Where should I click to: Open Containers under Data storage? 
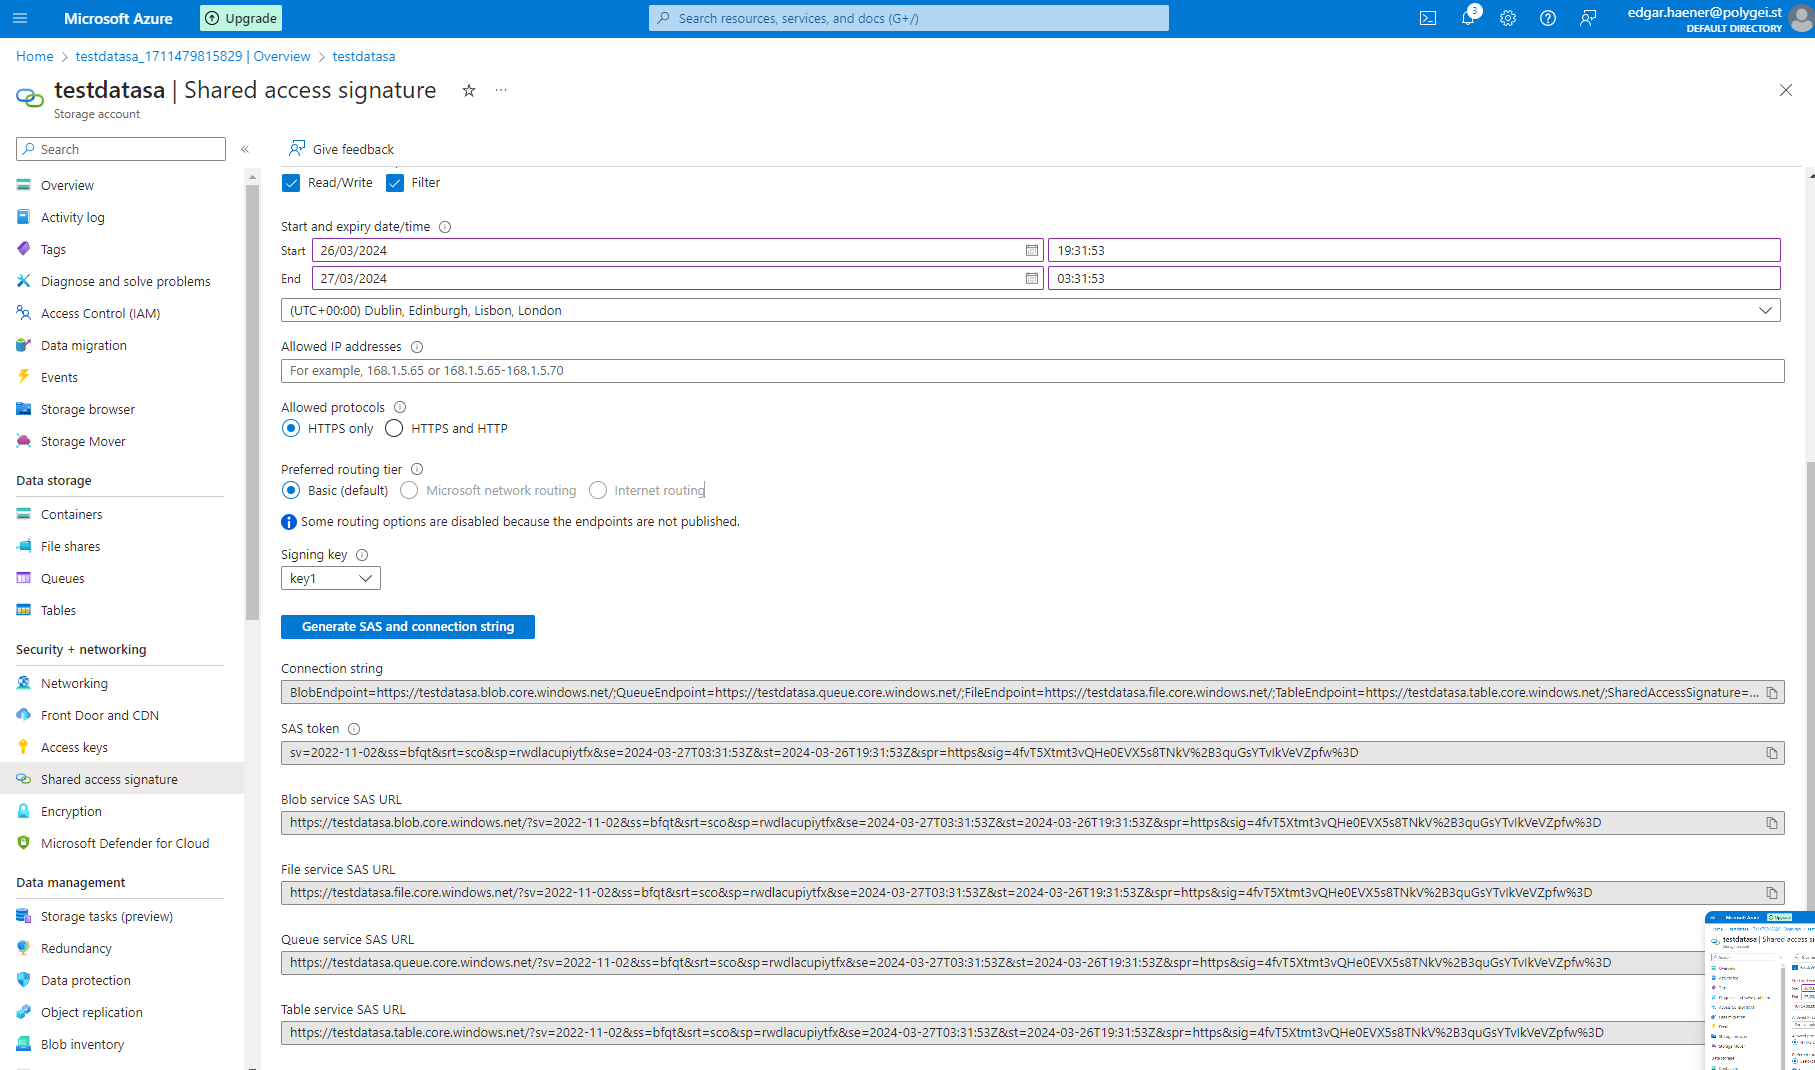[x=71, y=514]
